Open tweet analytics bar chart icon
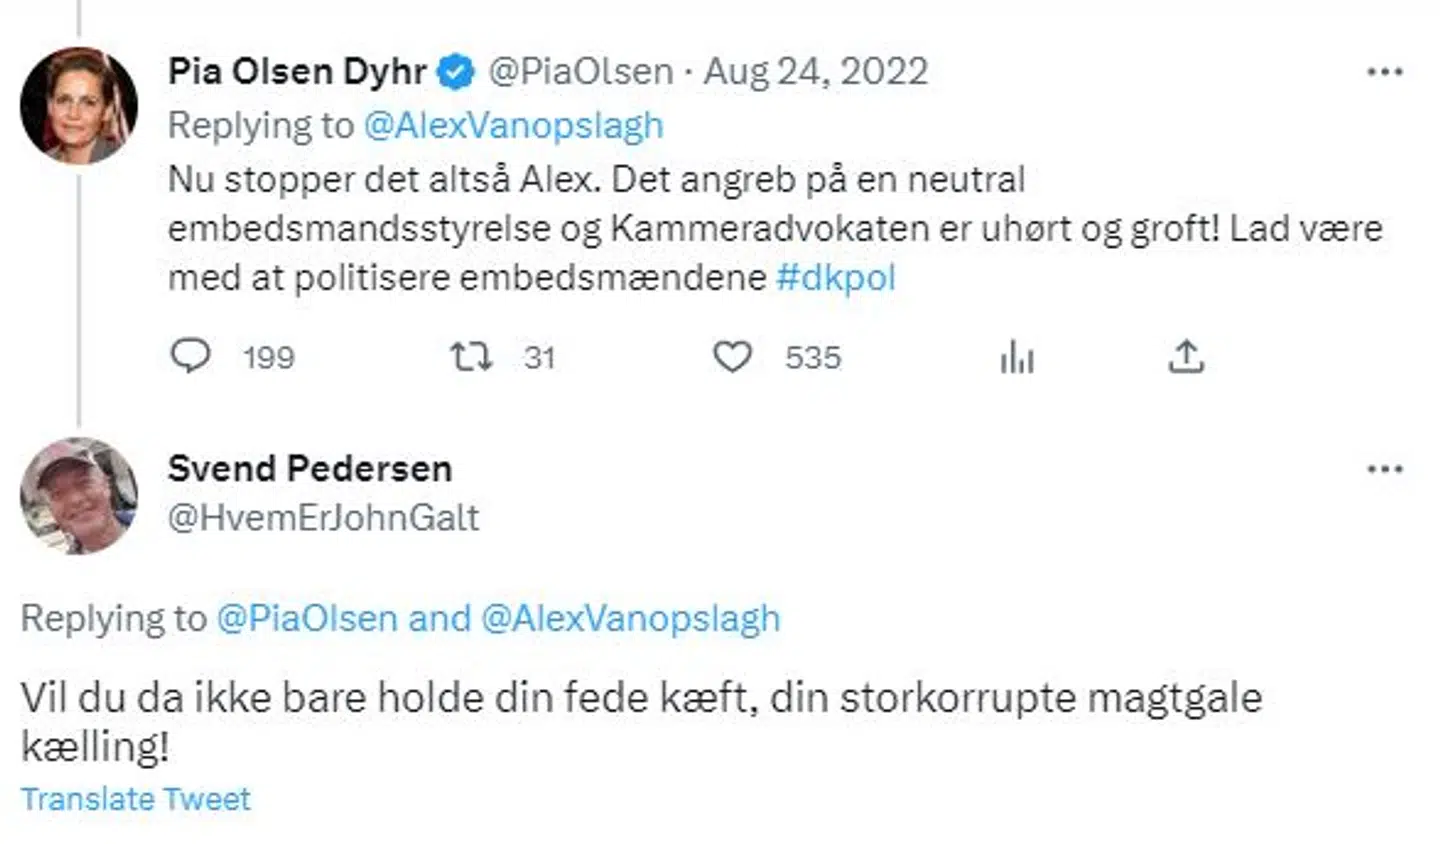Screen dimensions: 1440x844 tap(1016, 357)
